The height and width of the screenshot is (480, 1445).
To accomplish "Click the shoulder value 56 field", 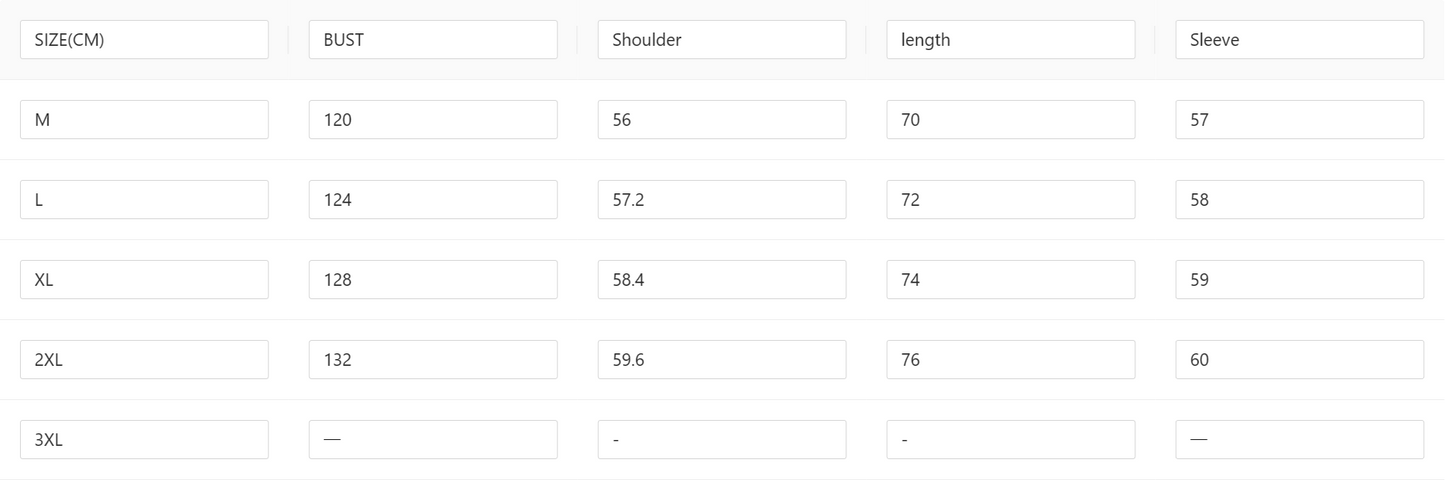I will click(x=722, y=120).
